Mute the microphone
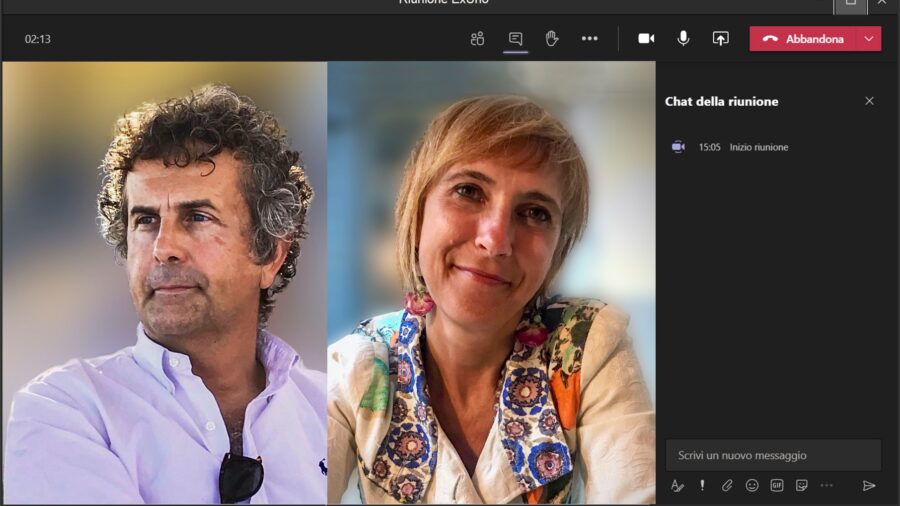900x506 pixels. click(x=683, y=39)
